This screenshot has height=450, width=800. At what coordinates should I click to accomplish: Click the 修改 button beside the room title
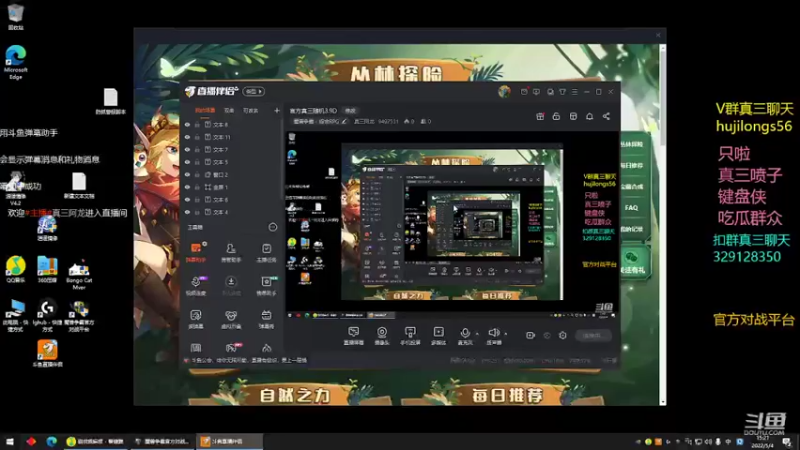click(350, 111)
